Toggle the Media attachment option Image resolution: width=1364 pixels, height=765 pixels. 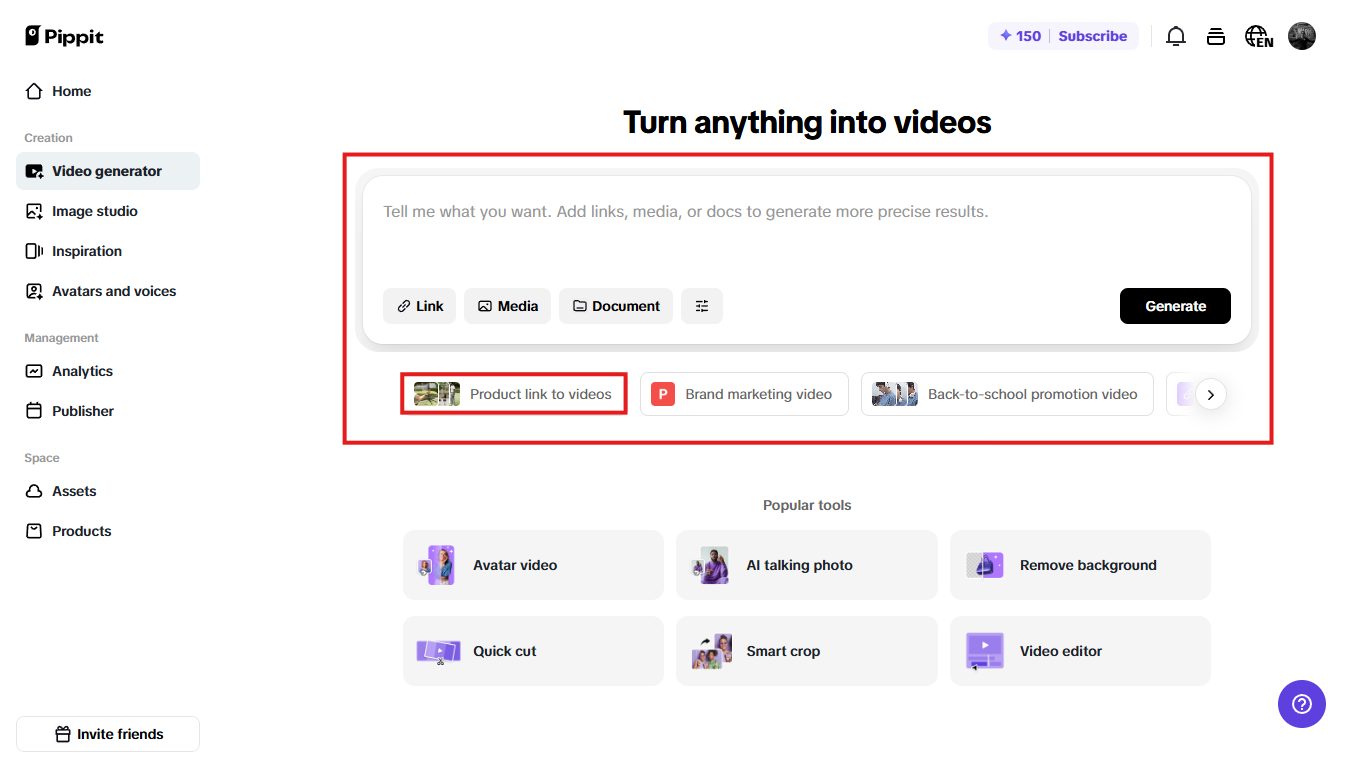coord(507,306)
